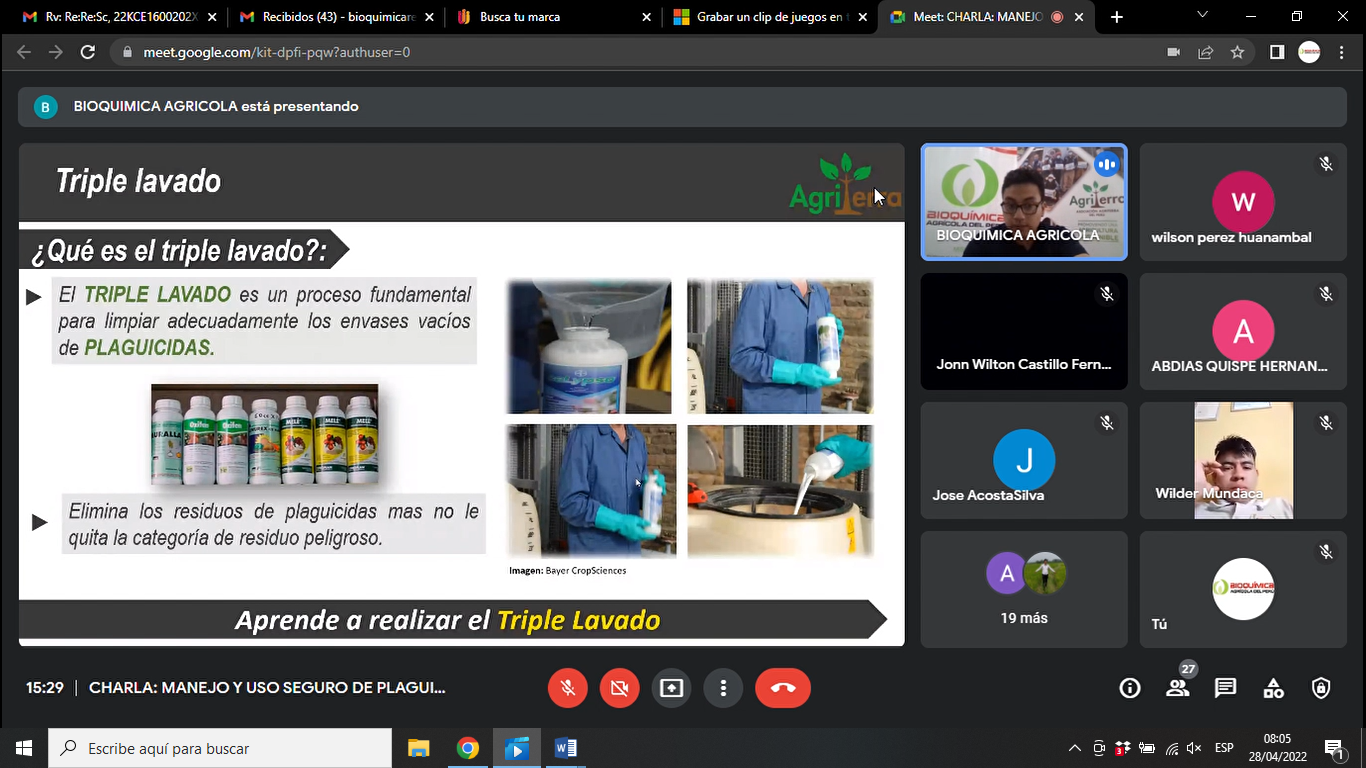Open more options three-dot menu in Meet
Viewport: 1366px width, 768px height.
pos(723,688)
